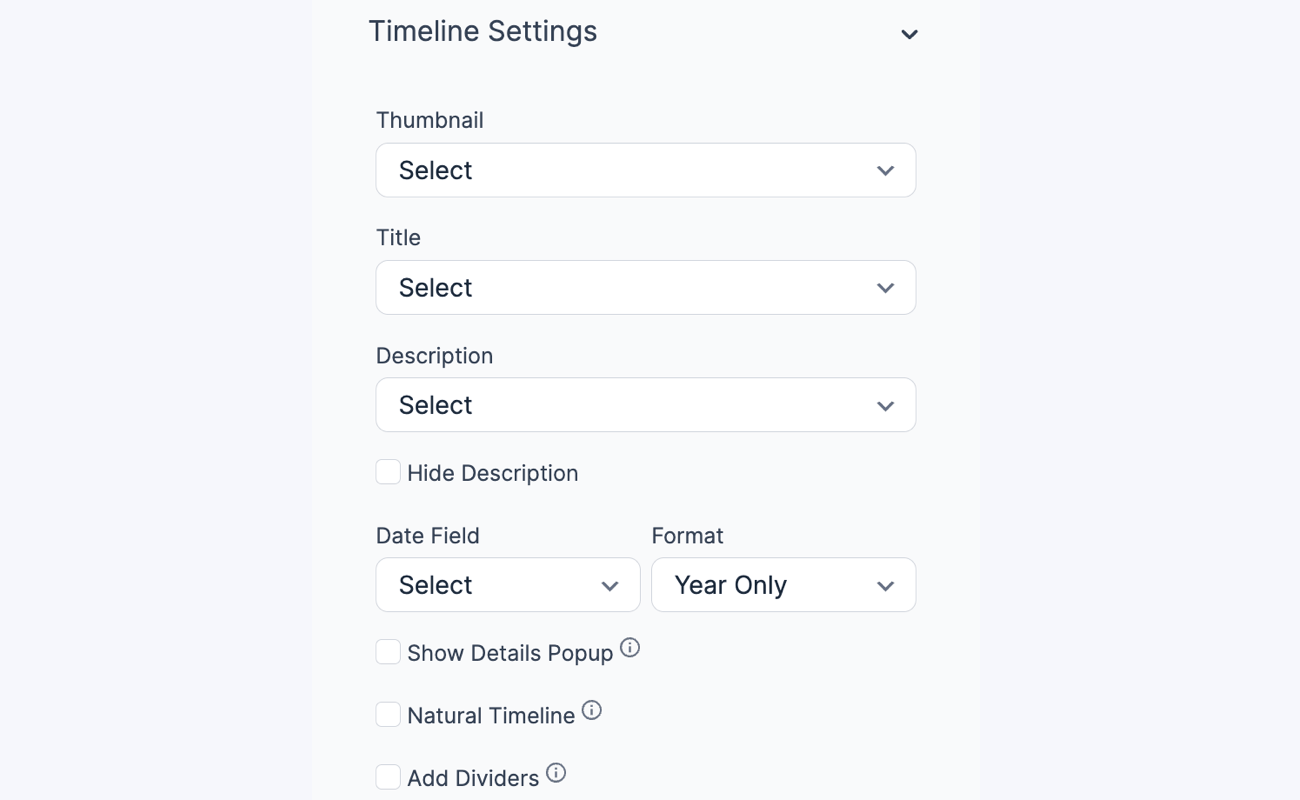Click the chevron on the Format dropdown
The width and height of the screenshot is (1300, 800).
(x=884, y=585)
